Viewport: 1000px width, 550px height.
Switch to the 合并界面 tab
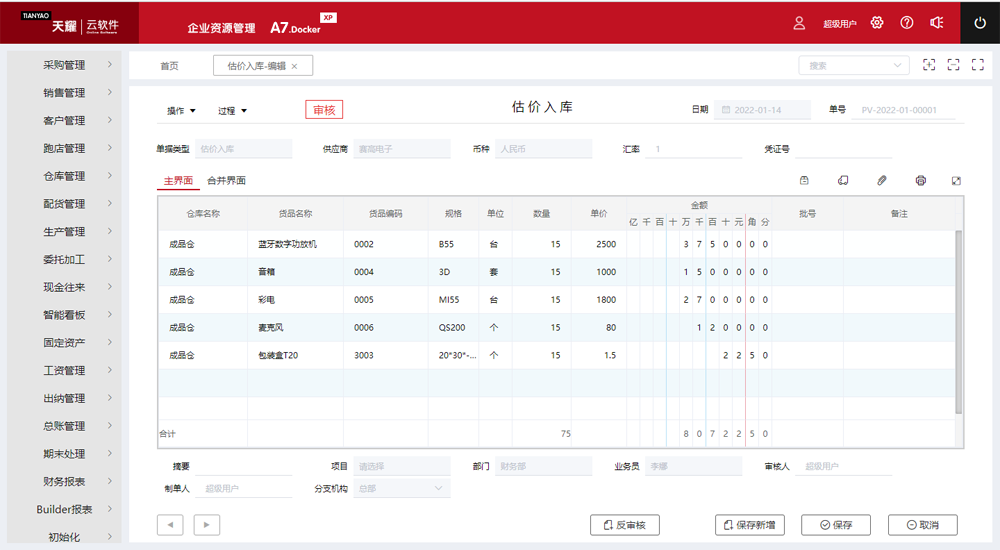tap(226, 181)
